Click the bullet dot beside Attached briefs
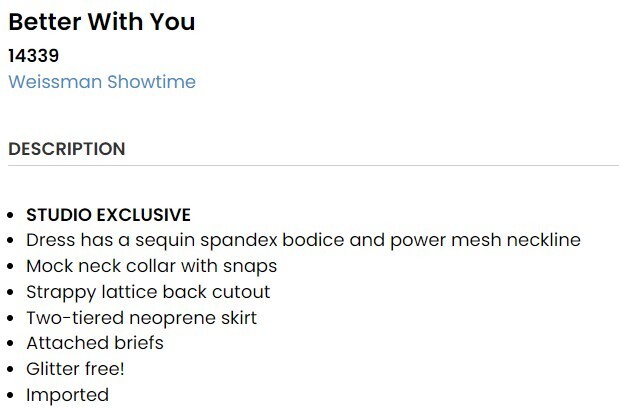619x409 pixels. 11,344
